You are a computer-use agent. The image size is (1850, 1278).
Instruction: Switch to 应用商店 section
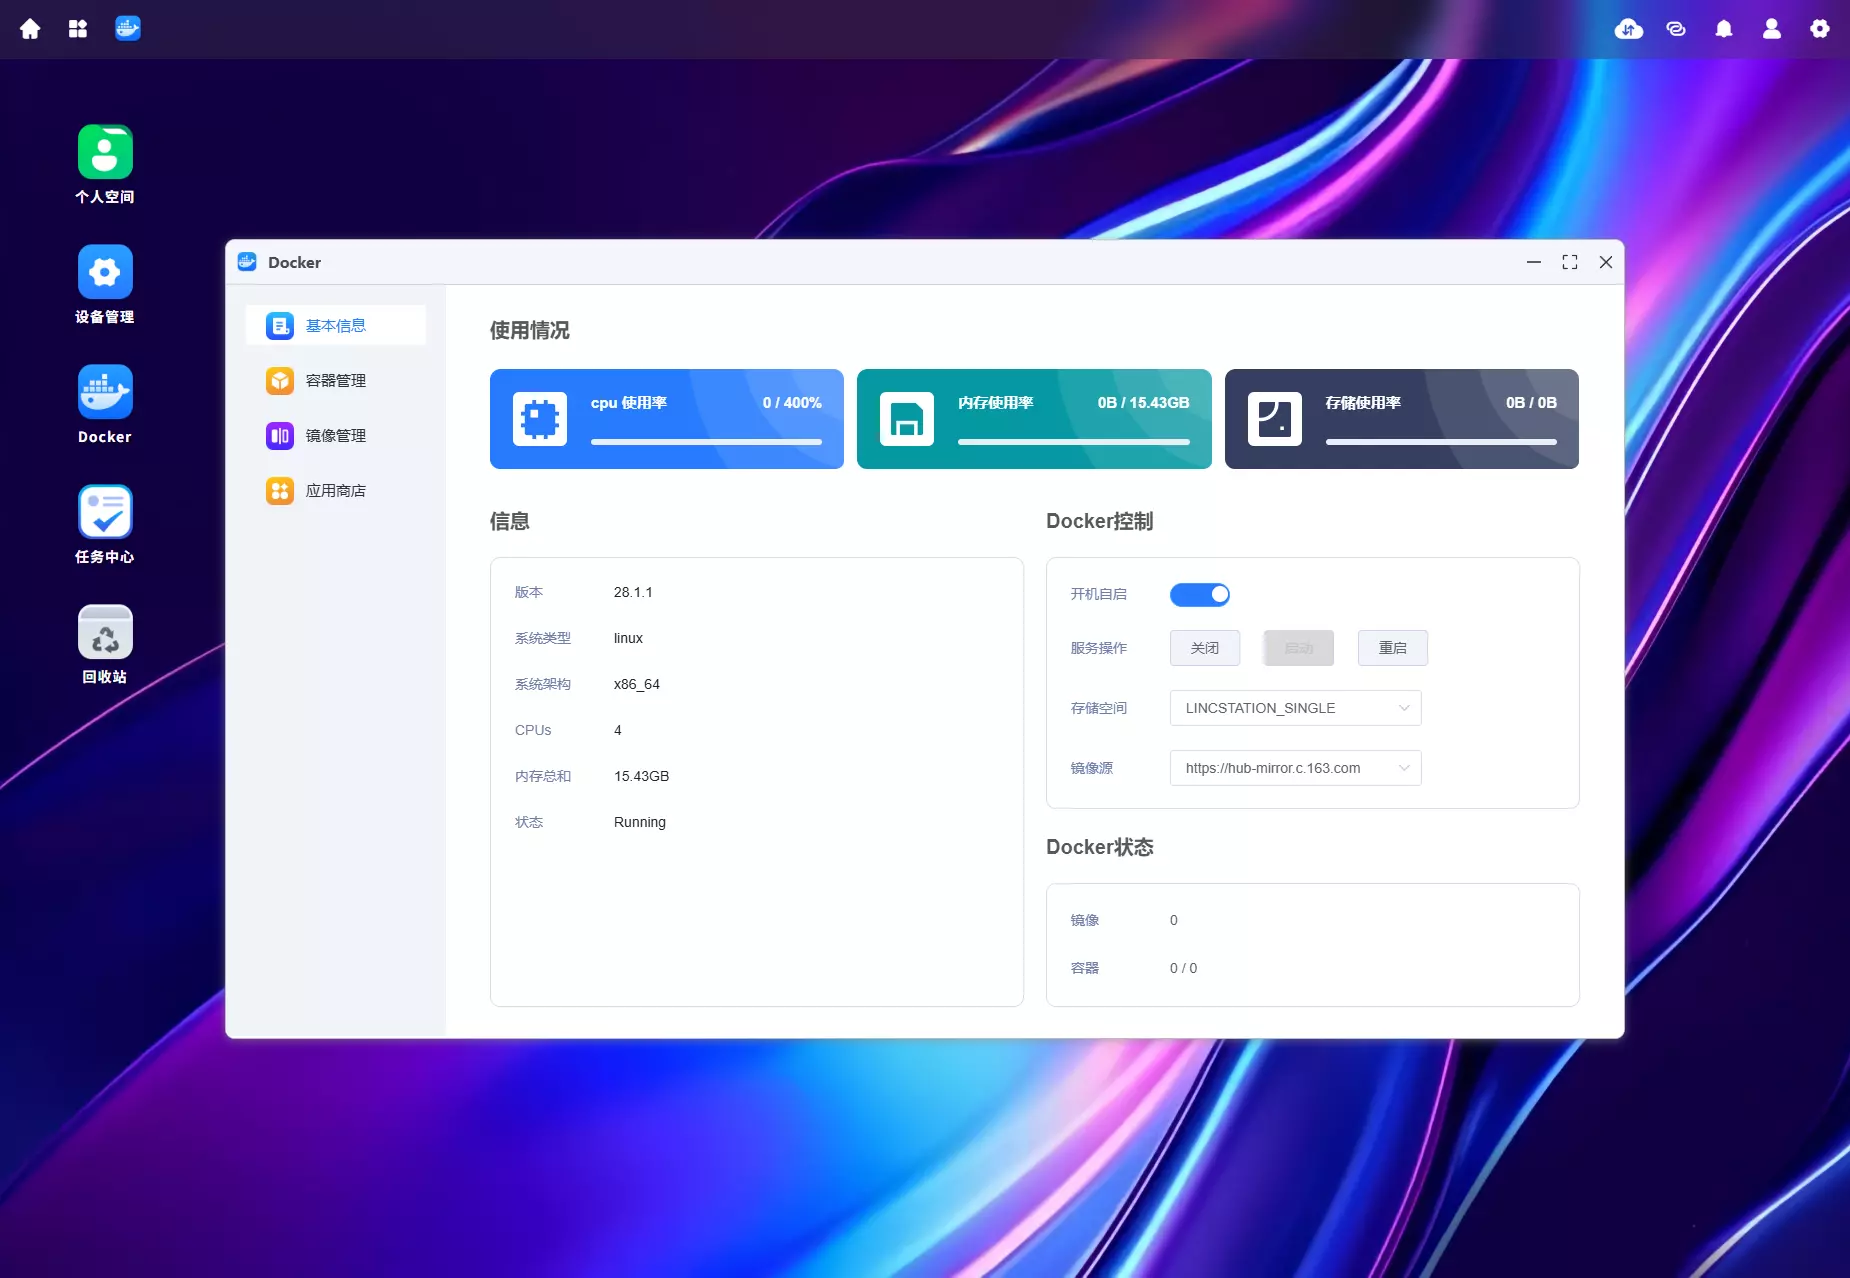click(x=336, y=491)
